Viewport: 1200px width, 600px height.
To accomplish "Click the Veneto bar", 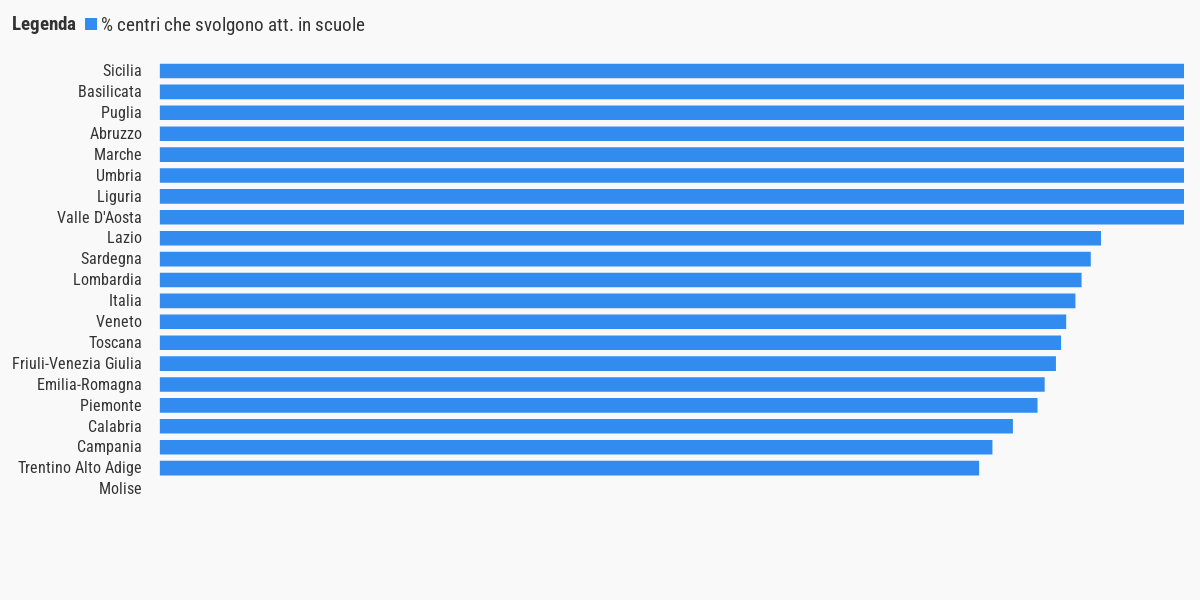I will pyautogui.click(x=613, y=322).
